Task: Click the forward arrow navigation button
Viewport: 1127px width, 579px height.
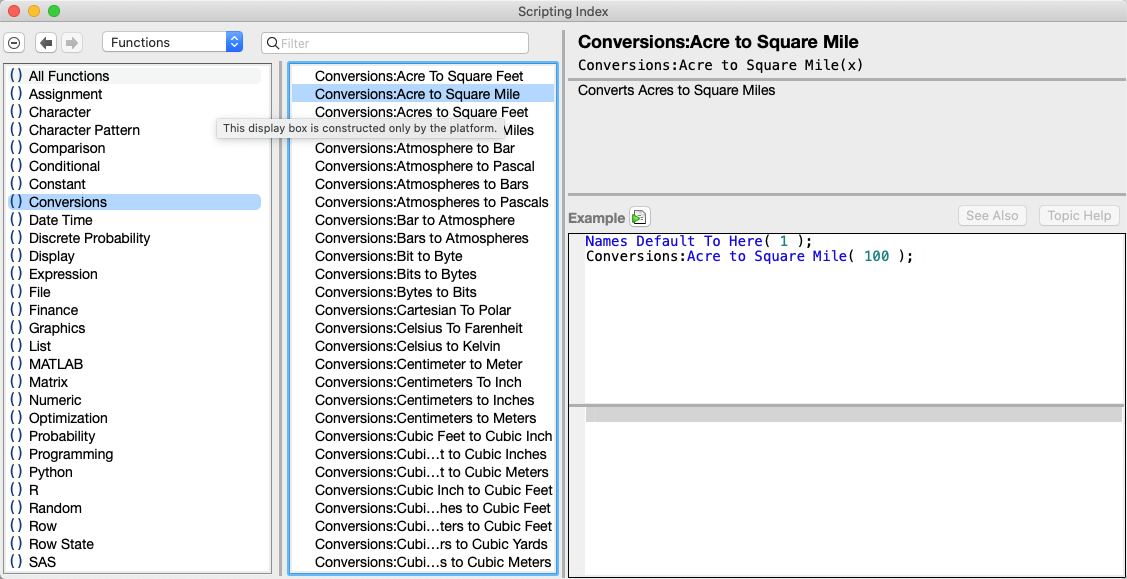Action: point(72,43)
